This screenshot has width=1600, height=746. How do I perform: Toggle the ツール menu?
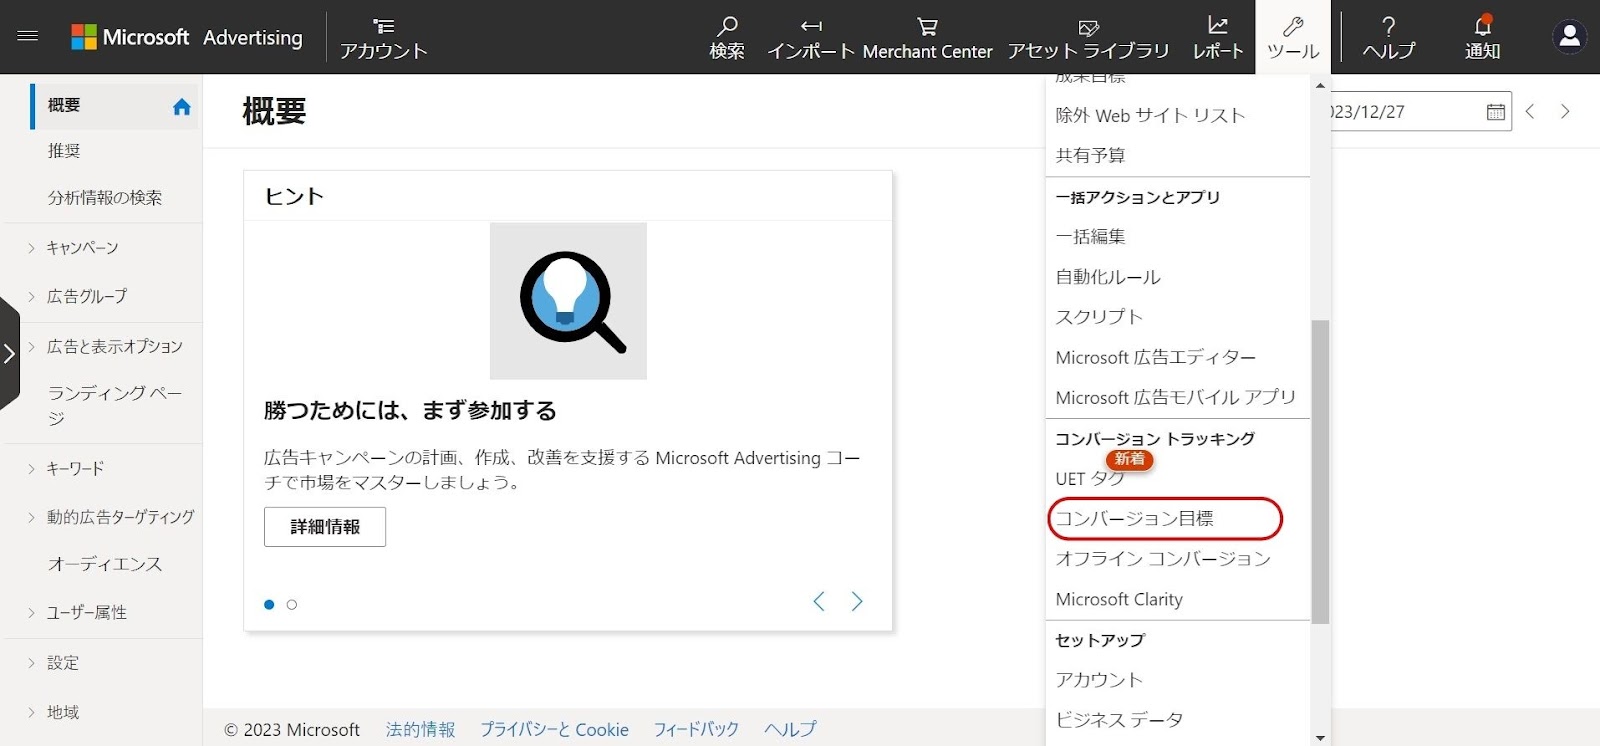tap(1293, 38)
